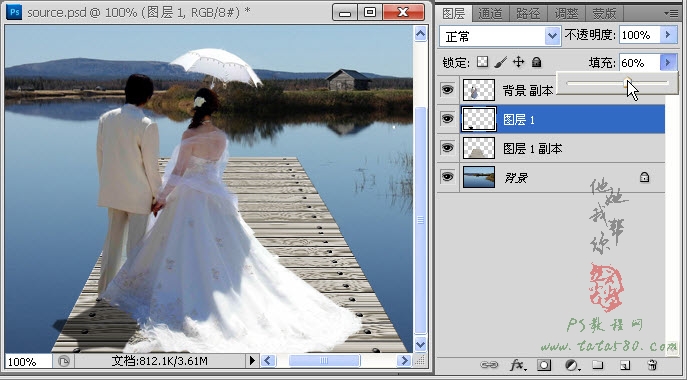The image size is (687, 380).
Task: Switch to the 通道 tab
Action: [x=490, y=14]
